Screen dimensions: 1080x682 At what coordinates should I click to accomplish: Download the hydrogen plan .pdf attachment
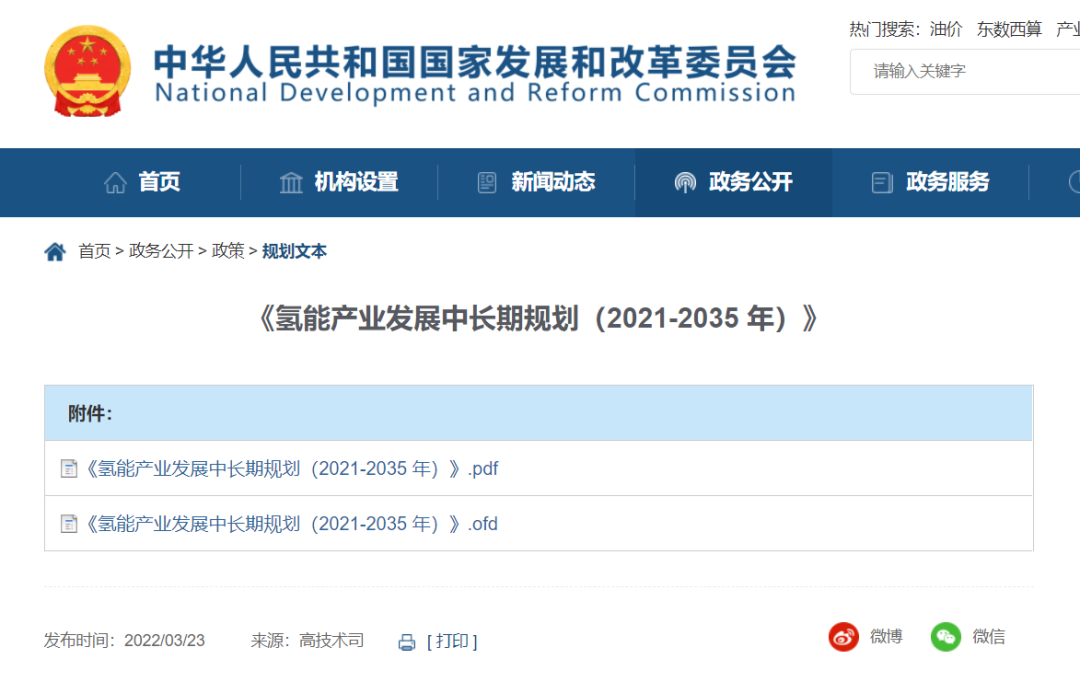pyautogui.click(x=292, y=469)
